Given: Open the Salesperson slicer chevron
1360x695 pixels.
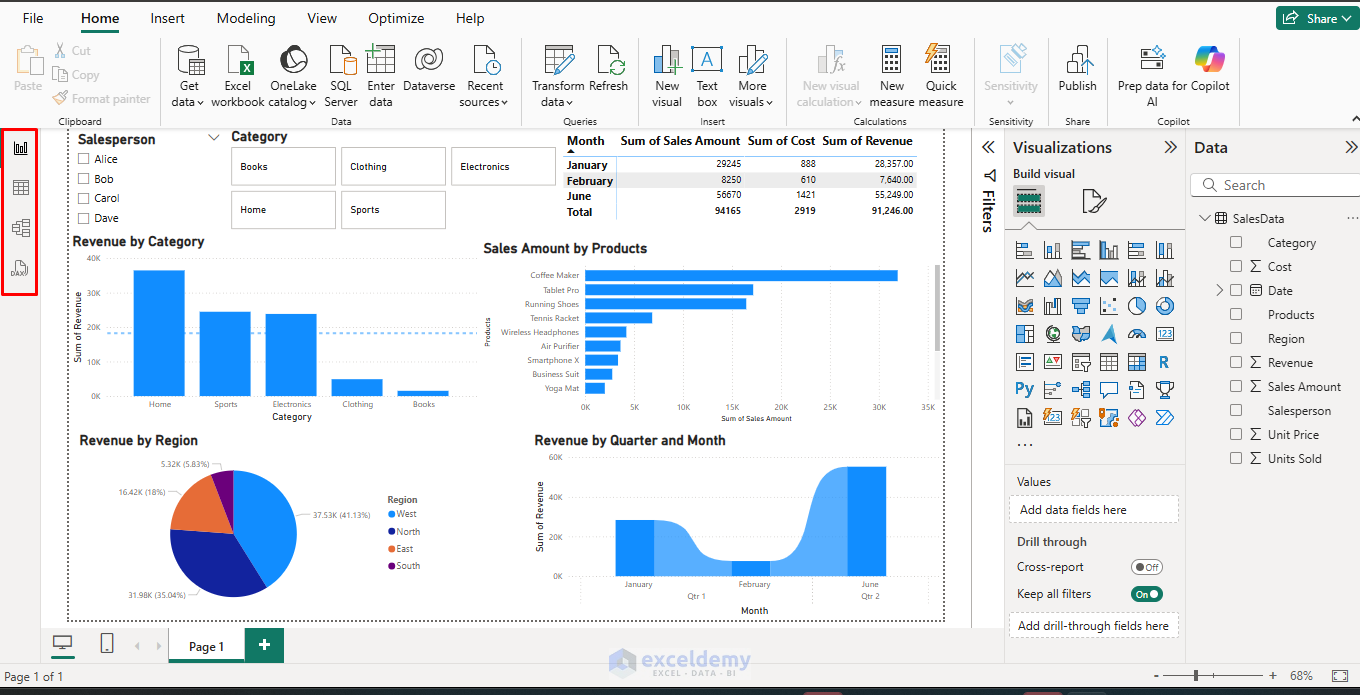Looking at the screenshot, I should pyautogui.click(x=213, y=138).
